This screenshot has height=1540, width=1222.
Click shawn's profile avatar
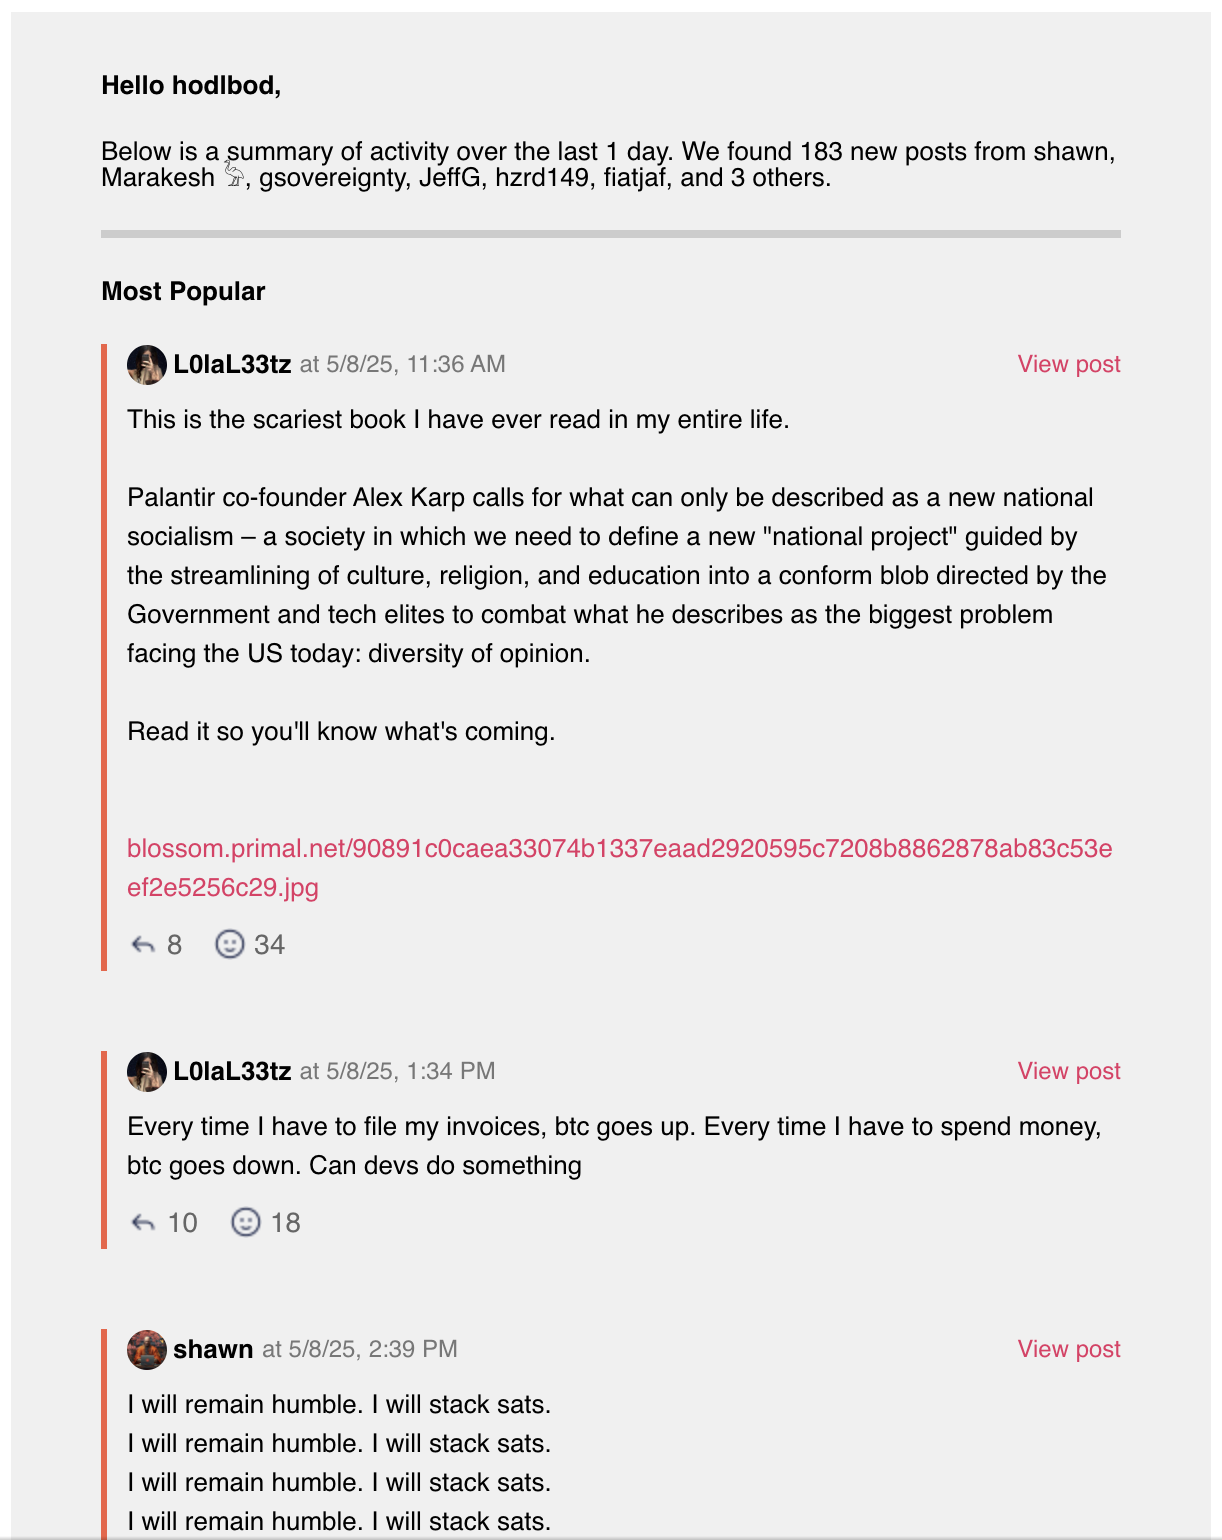pyautogui.click(x=147, y=1350)
